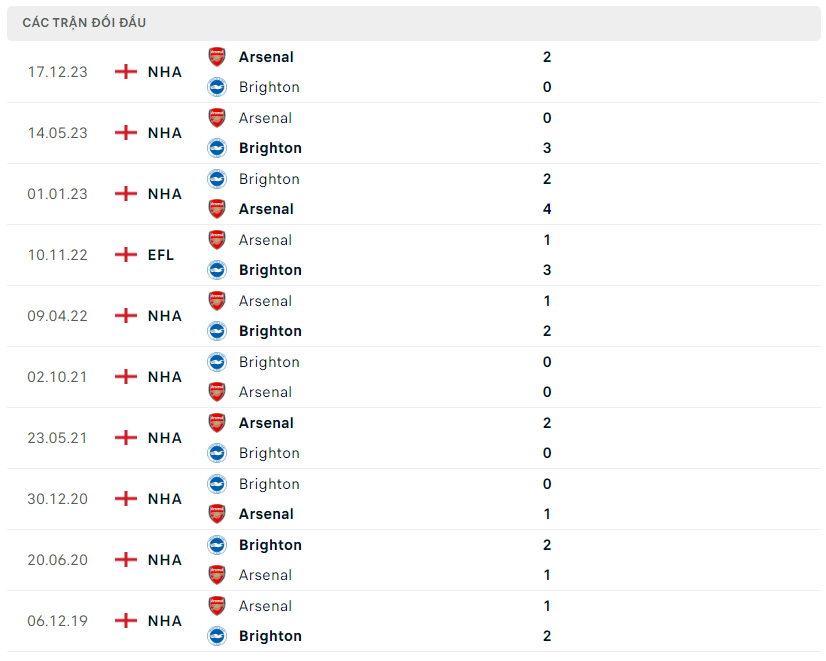This screenshot has height=661, width=826.
Task: Click Brighton team name in 30.12.20 match
Action: tap(269, 484)
